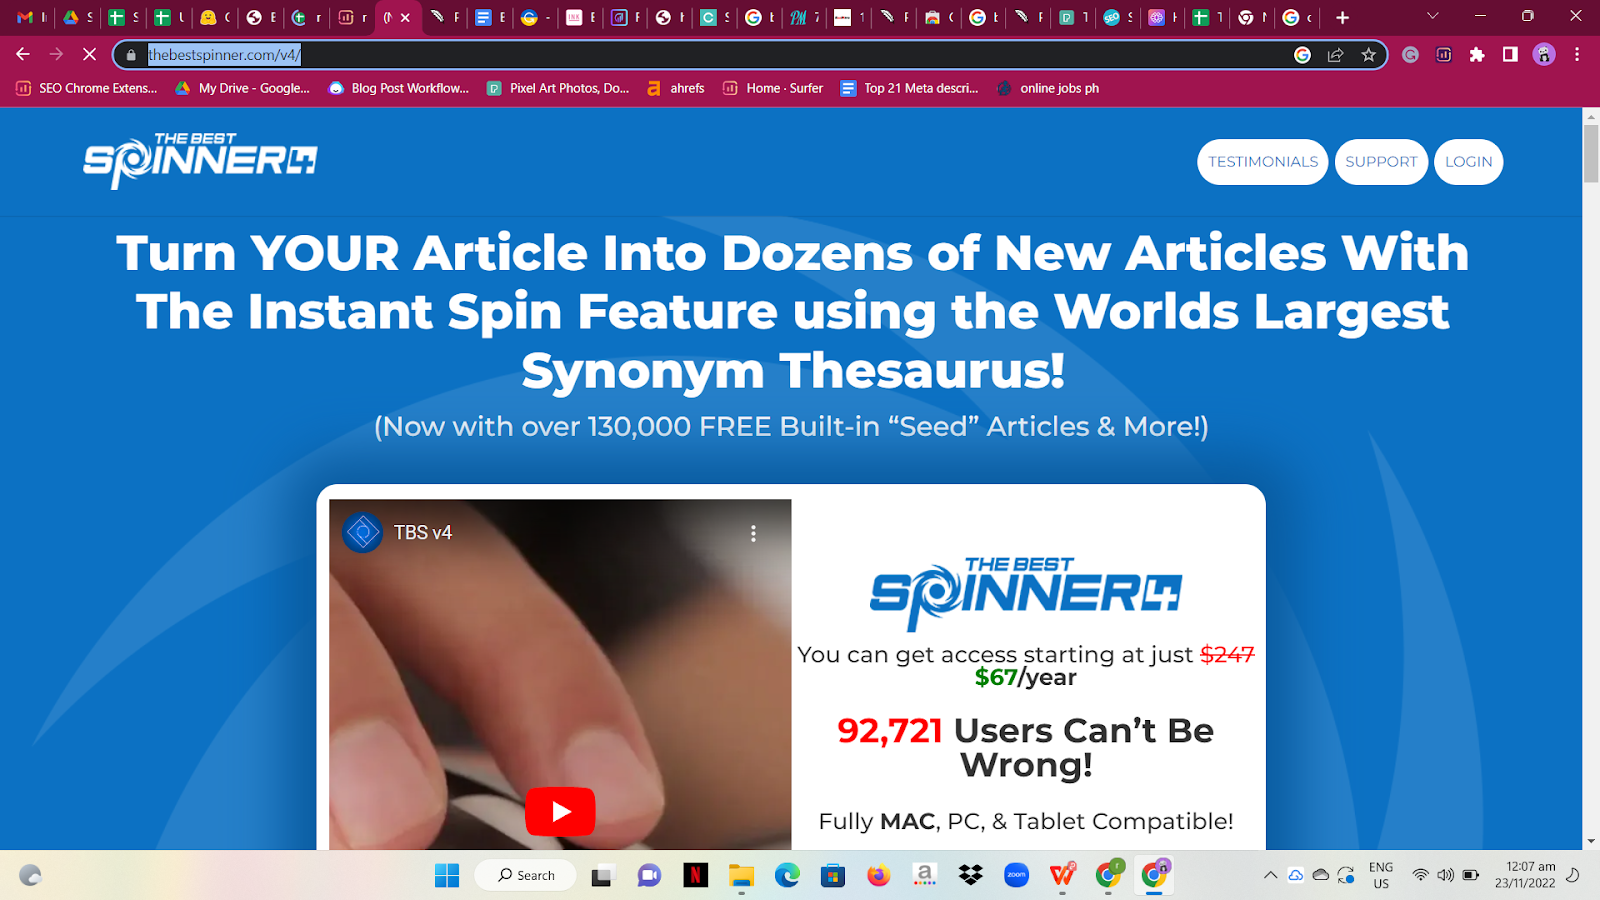The height and width of the screenshot is (900, 1600).
Task: Open the My Drive - Google bookmark
Action: [x=242, y=88]
